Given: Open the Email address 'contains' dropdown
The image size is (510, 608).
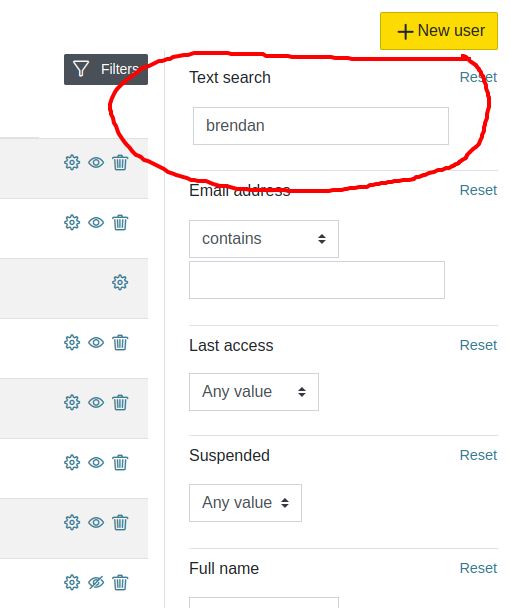Looking at the screenshot, I should [264, 239].
